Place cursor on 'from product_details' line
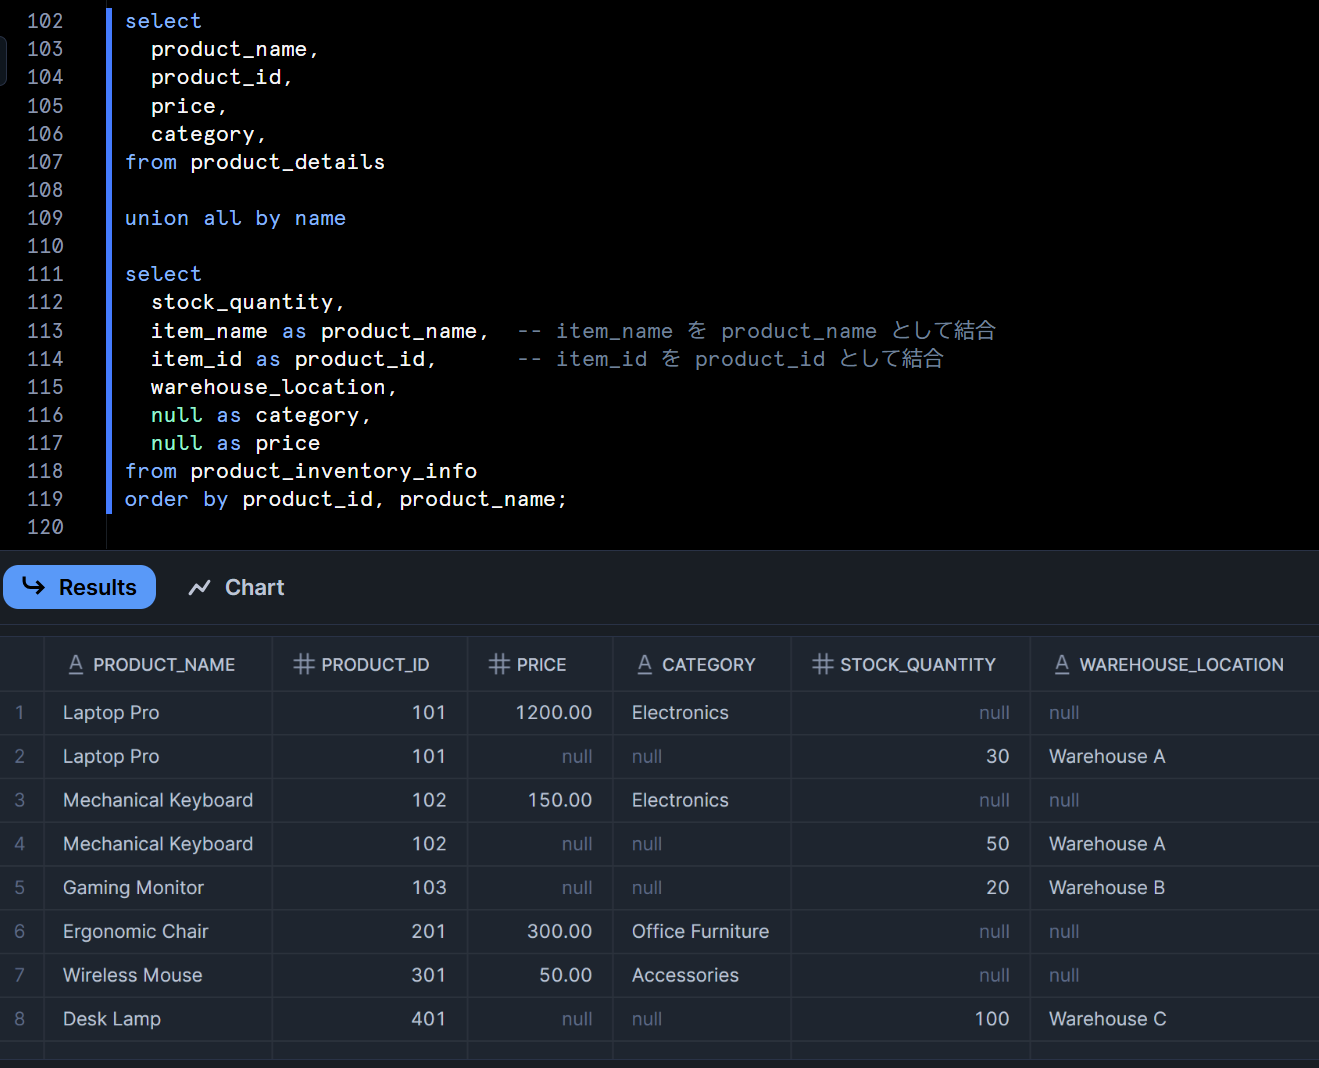The width and height of the screenshot is (1319, 1068). pos(255,162)
